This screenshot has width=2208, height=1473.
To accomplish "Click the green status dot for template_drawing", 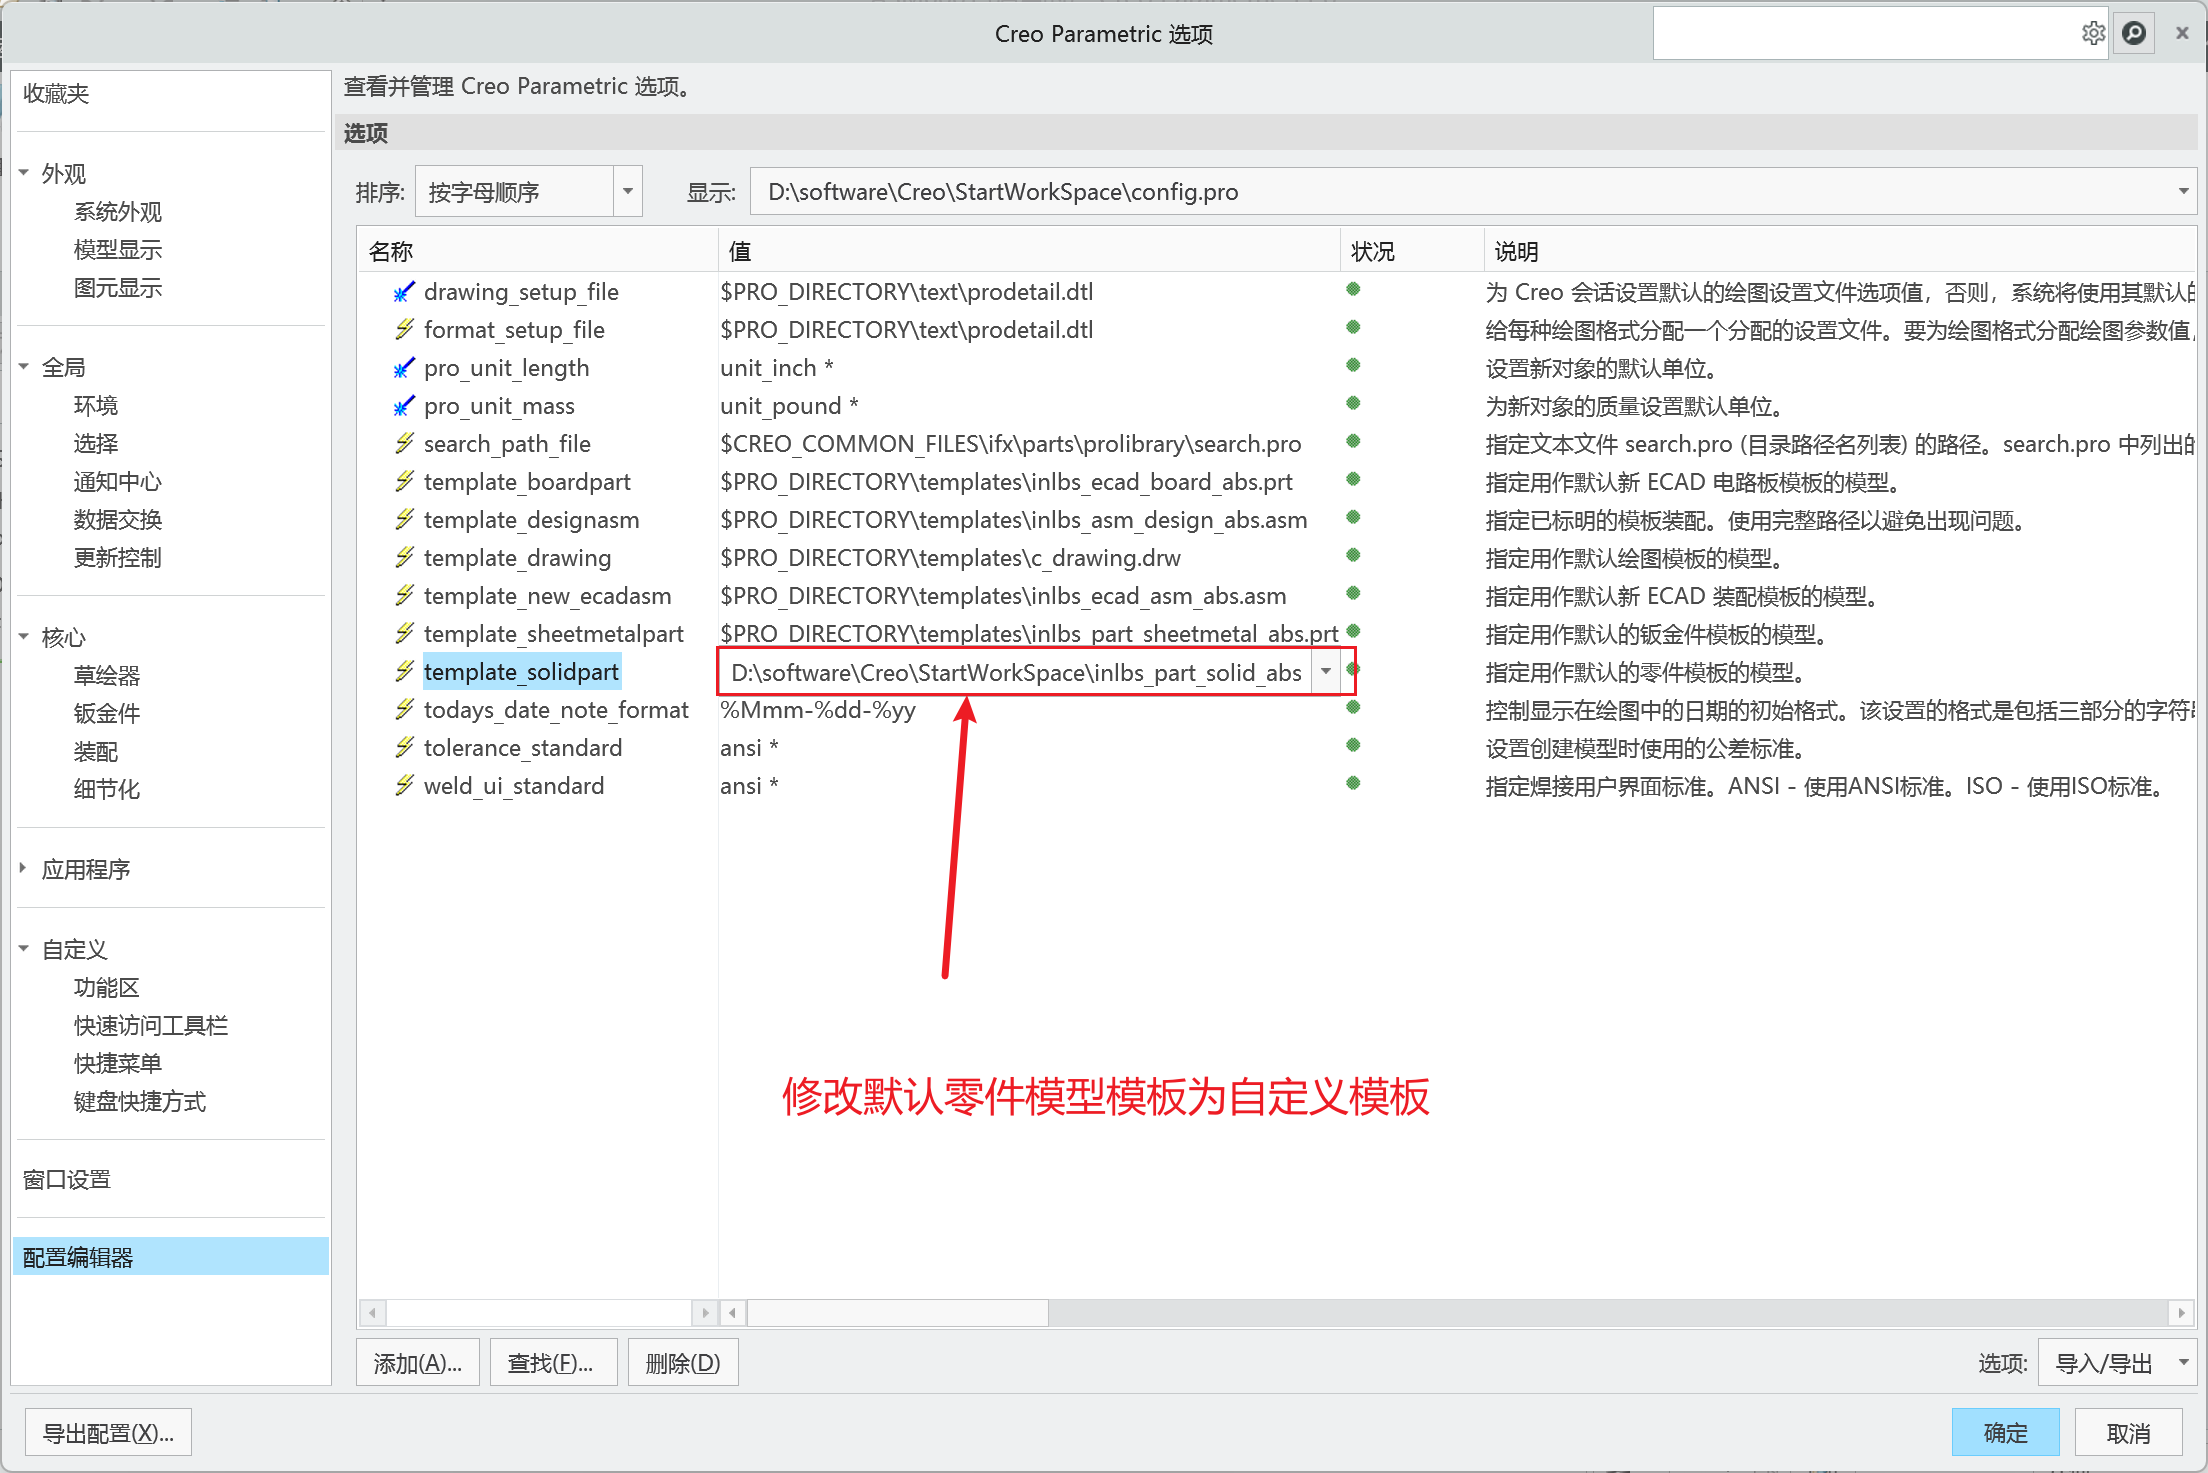I will (1353, 555).
